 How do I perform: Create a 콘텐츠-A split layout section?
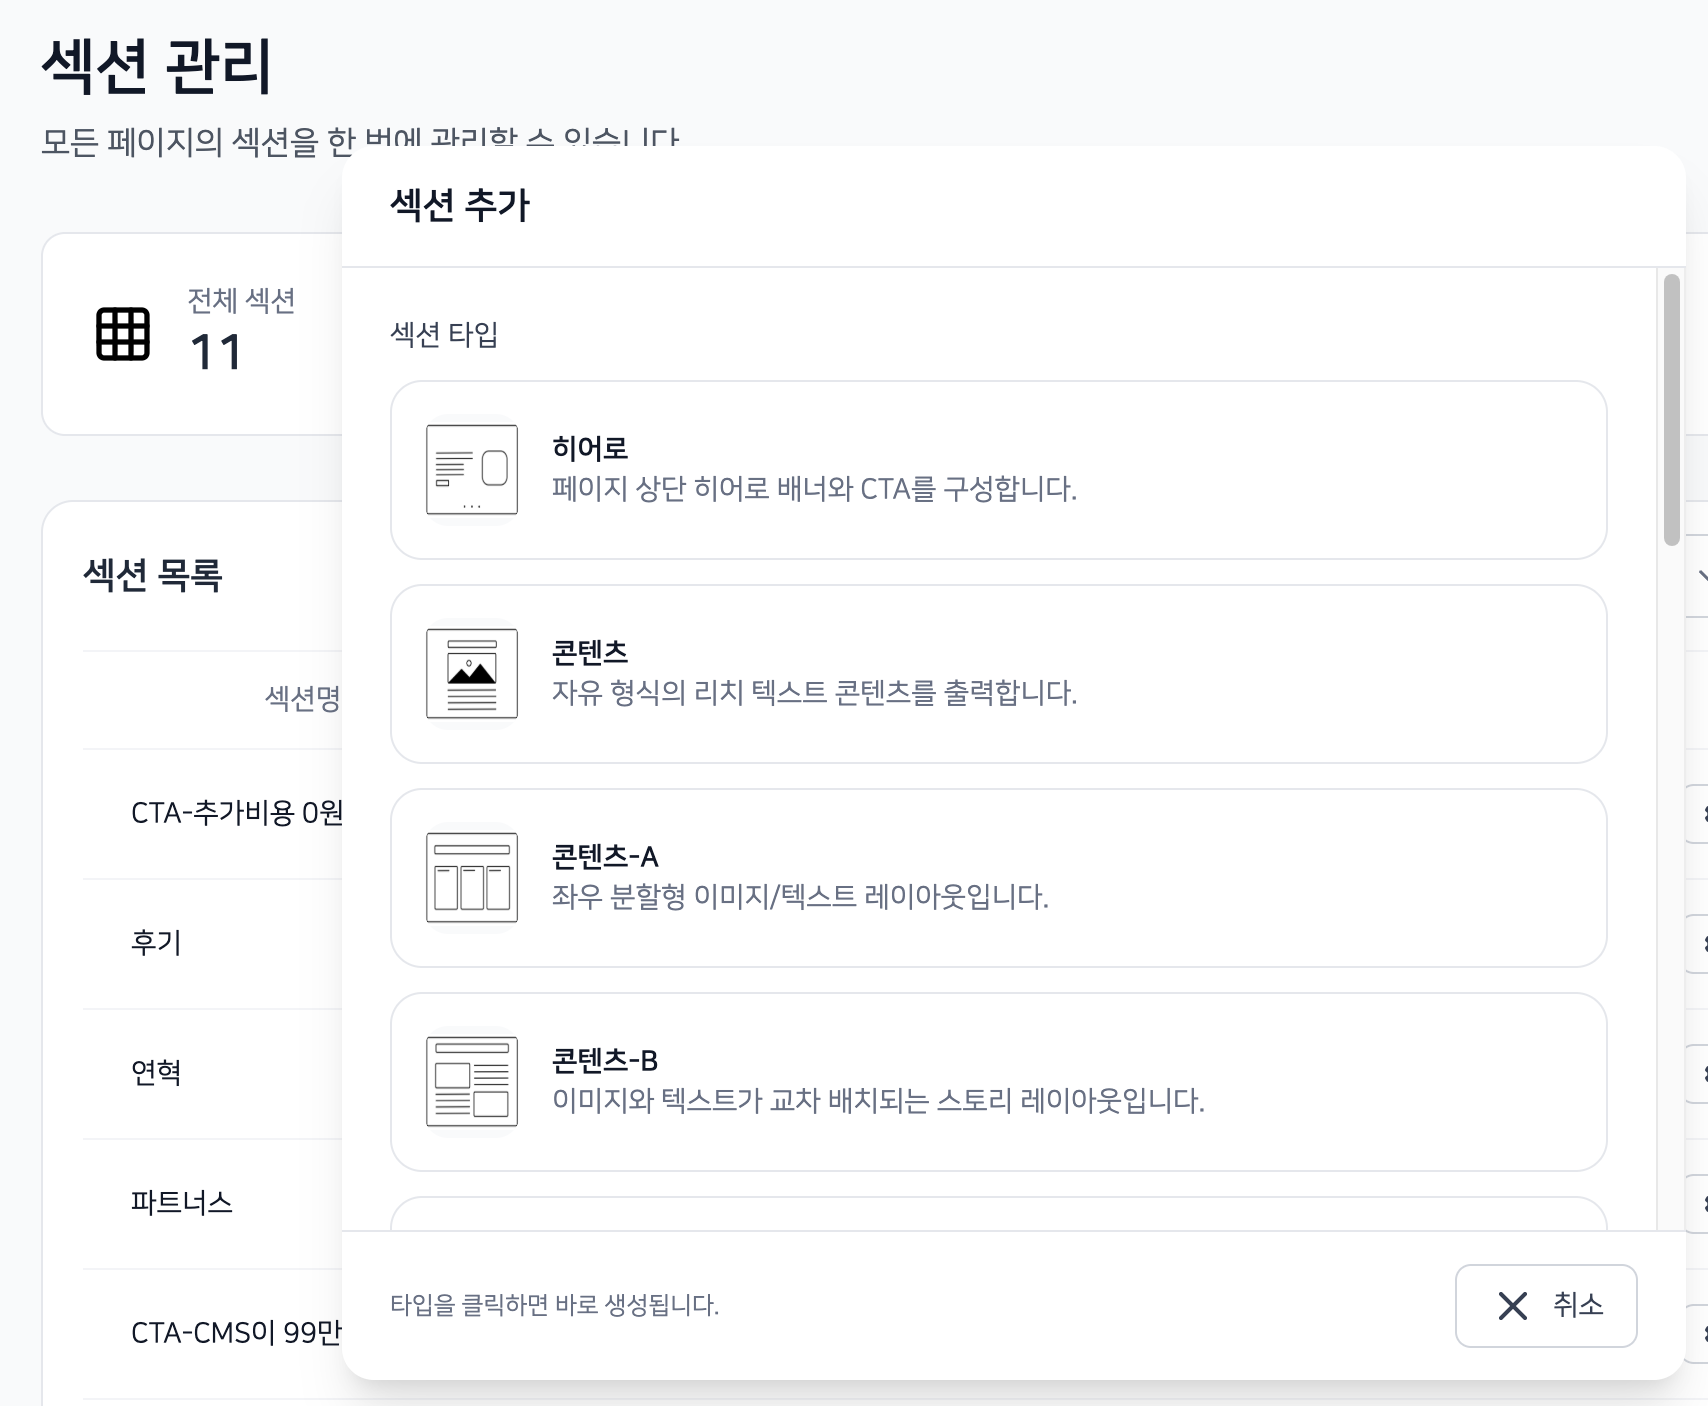coord(1000,878)
